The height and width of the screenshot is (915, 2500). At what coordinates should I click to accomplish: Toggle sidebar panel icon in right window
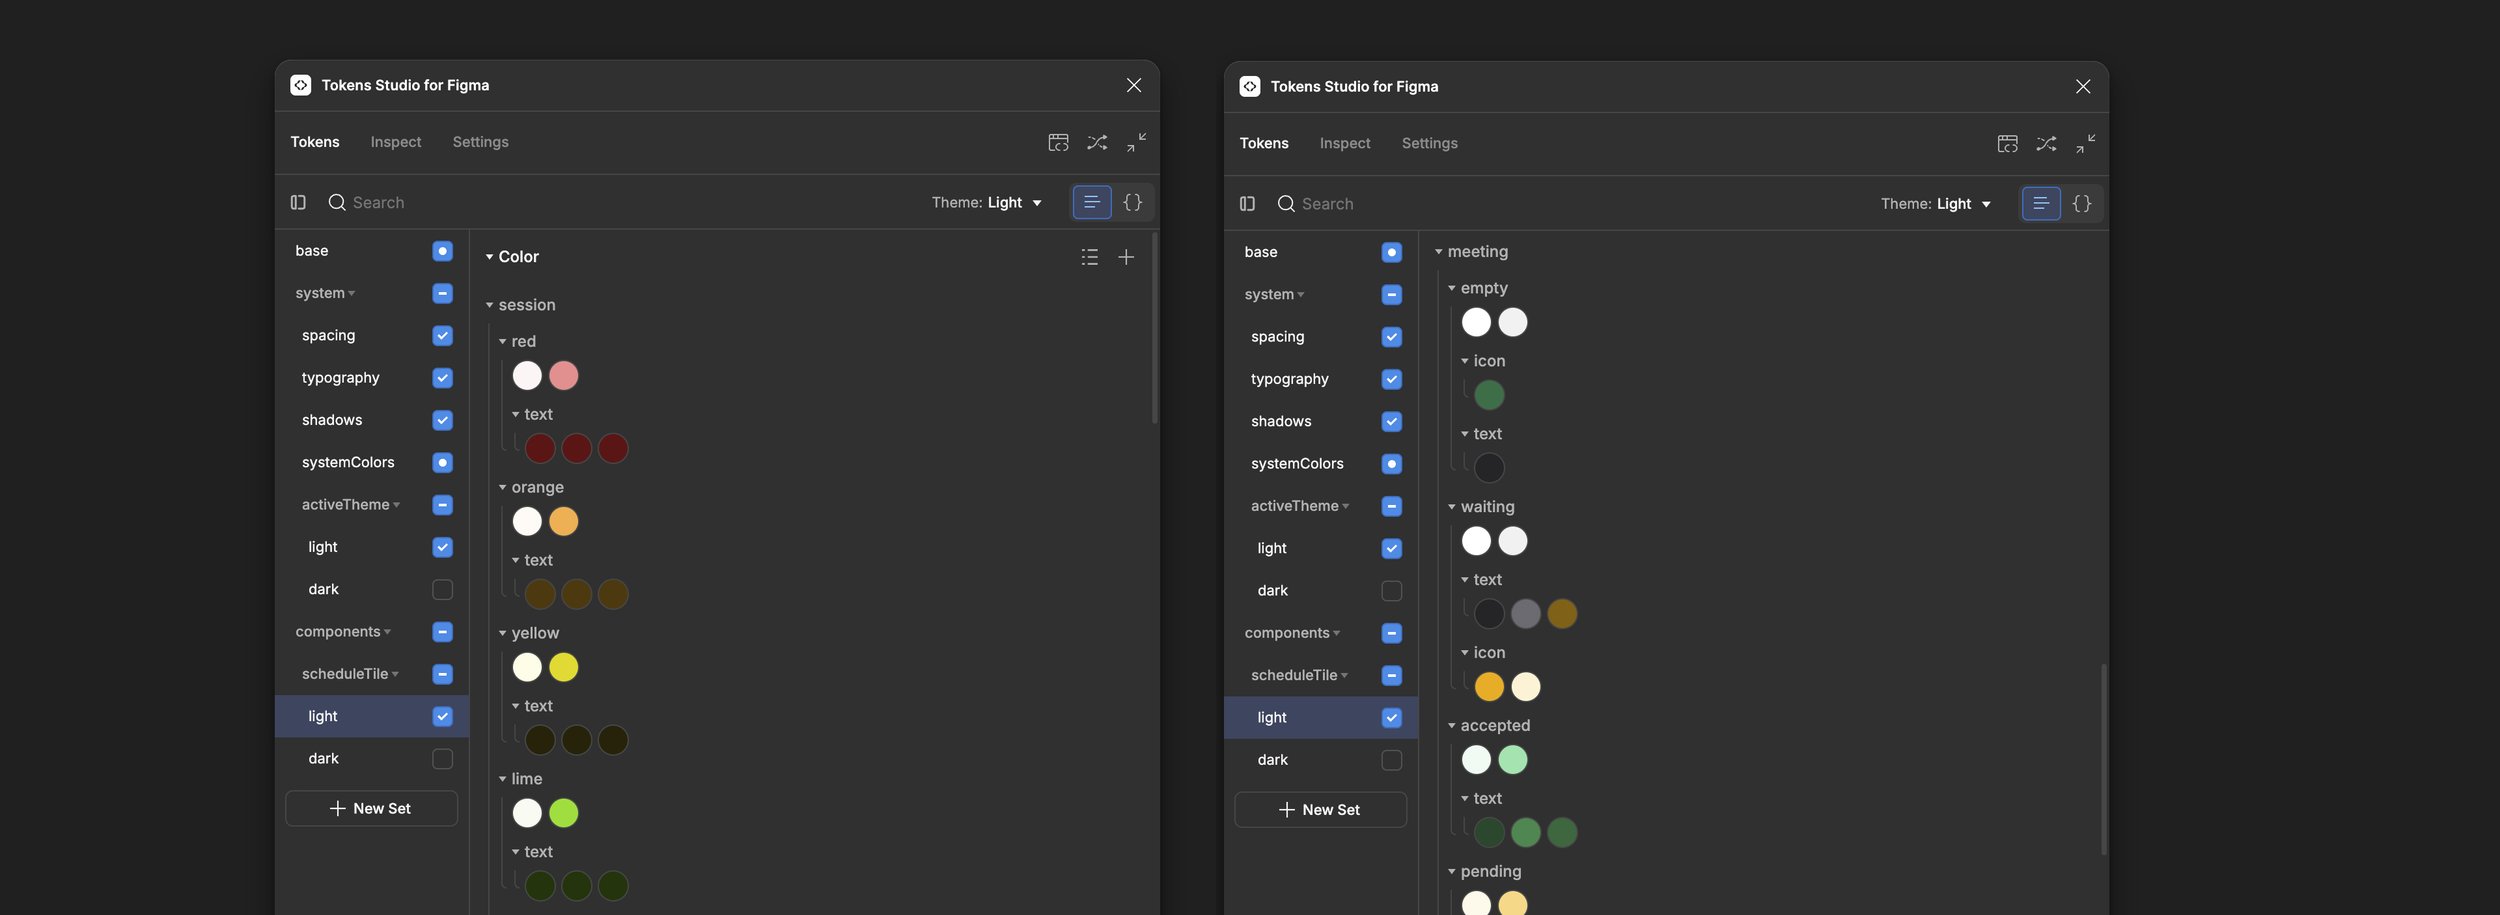coord(1247,204)
